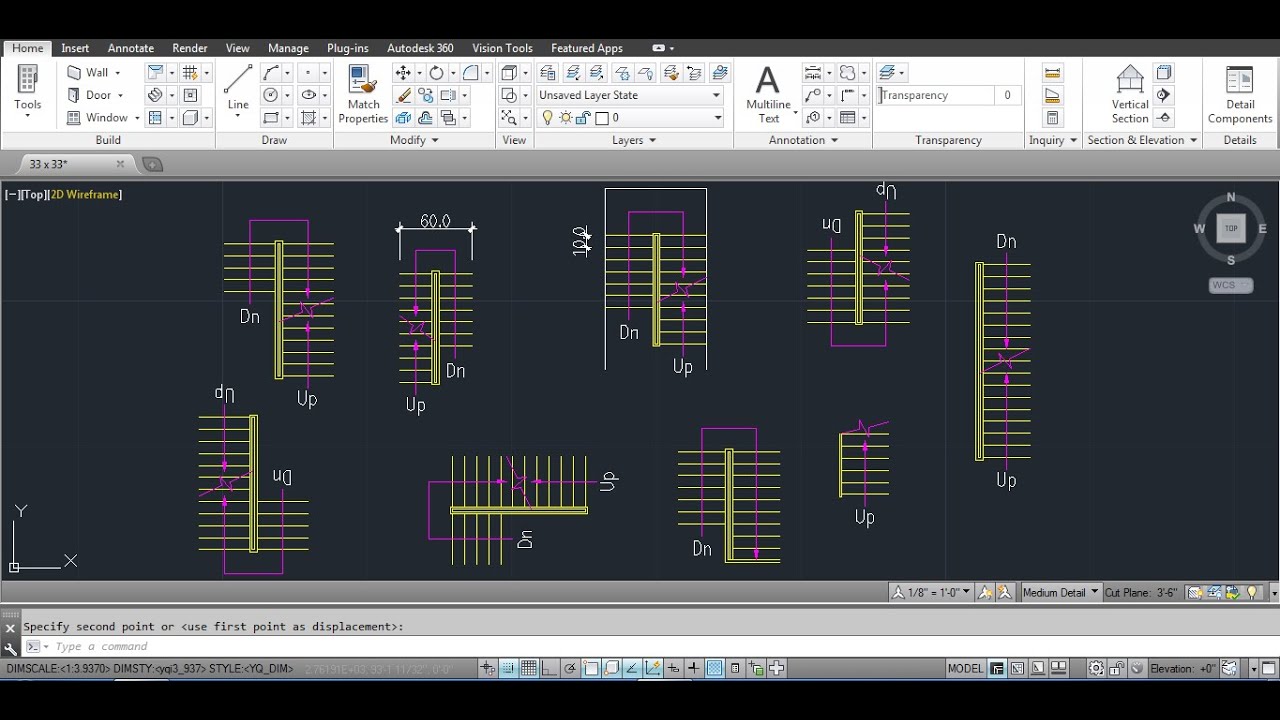This screenshot has width=1280, height=720.
Task: Click the Match Properties tool
Action: 363,95
